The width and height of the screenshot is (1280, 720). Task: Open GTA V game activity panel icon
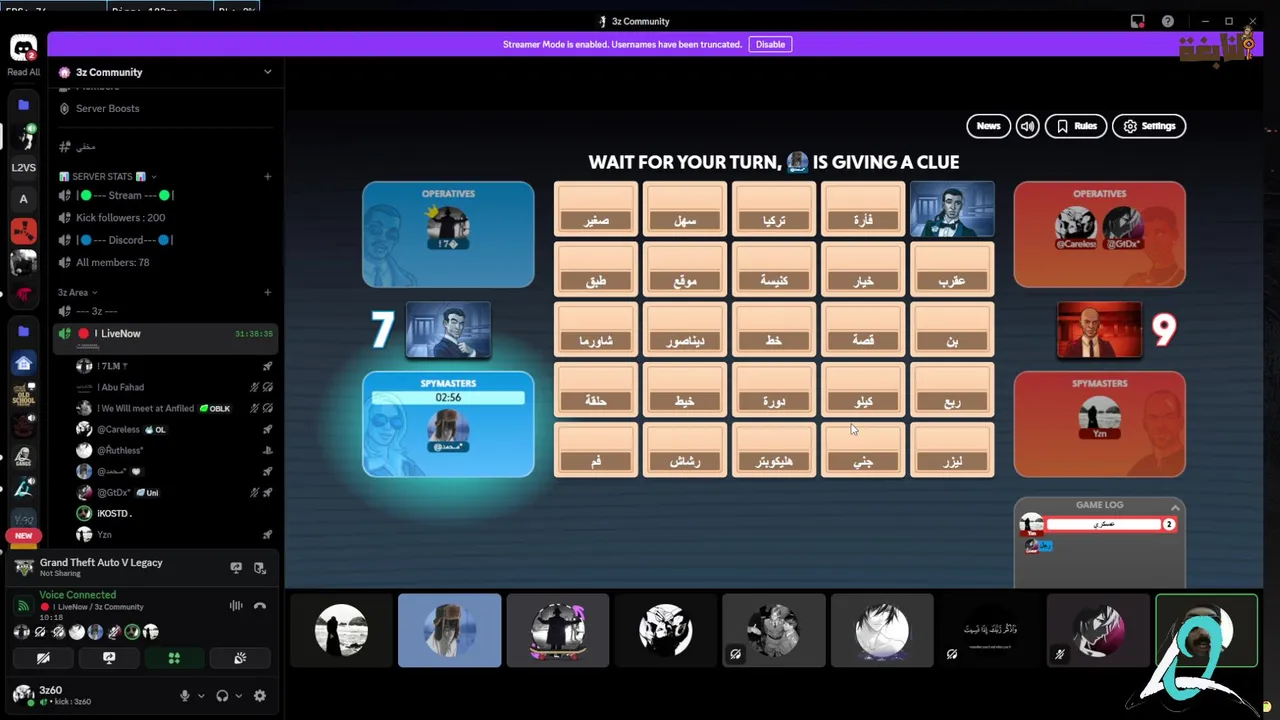260,567
